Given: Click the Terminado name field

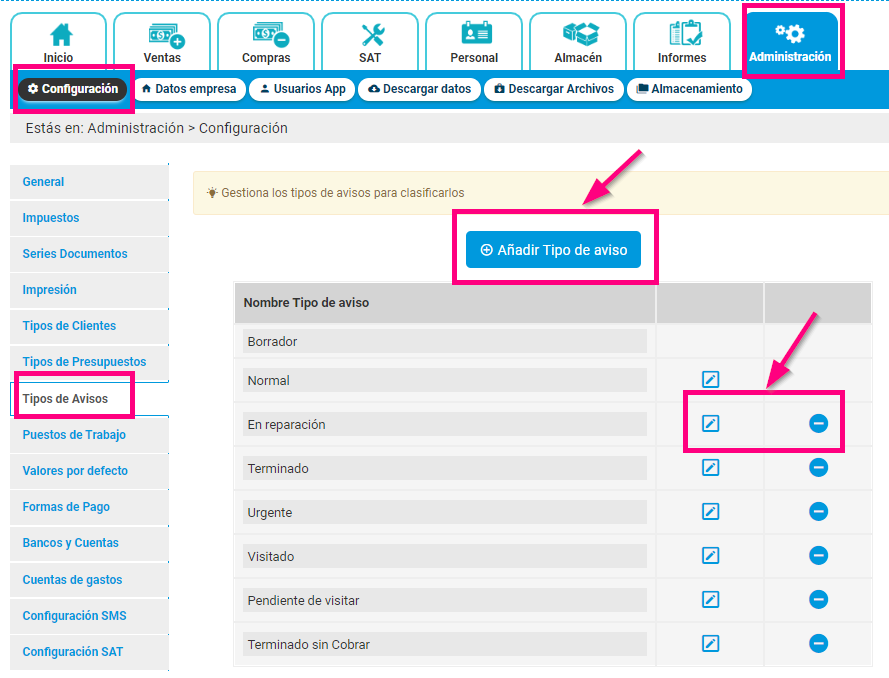Looking at the screenshot, I should click(444, 468).
